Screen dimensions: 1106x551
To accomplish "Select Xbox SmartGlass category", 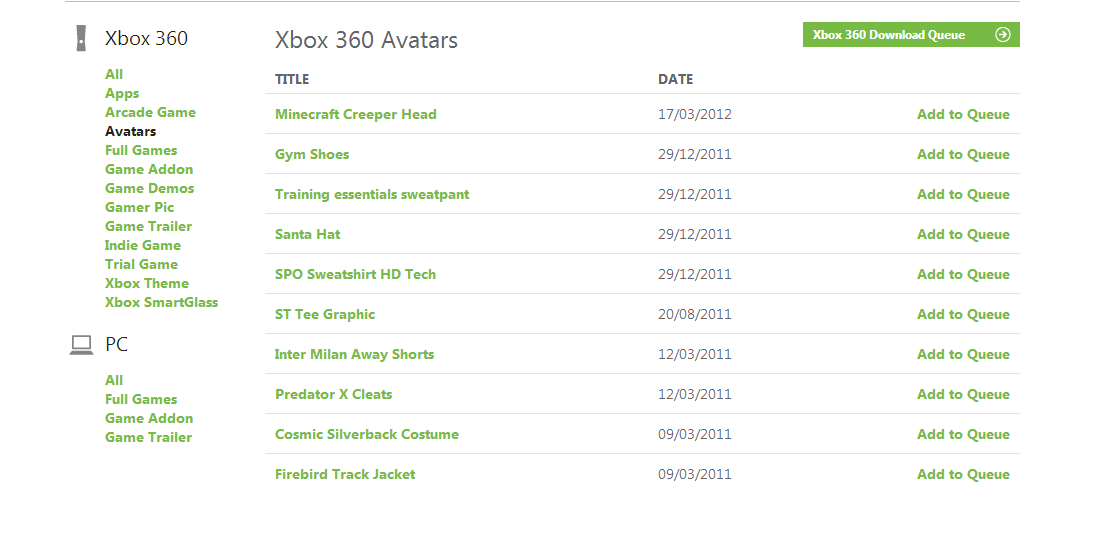I will tap(161, 302).
